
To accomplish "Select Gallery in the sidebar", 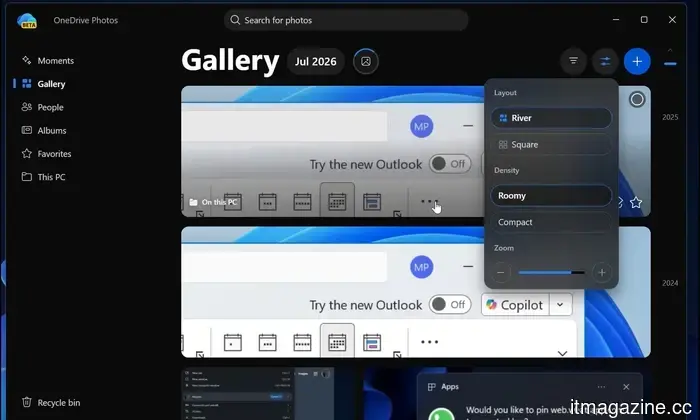I will (44, 83).
